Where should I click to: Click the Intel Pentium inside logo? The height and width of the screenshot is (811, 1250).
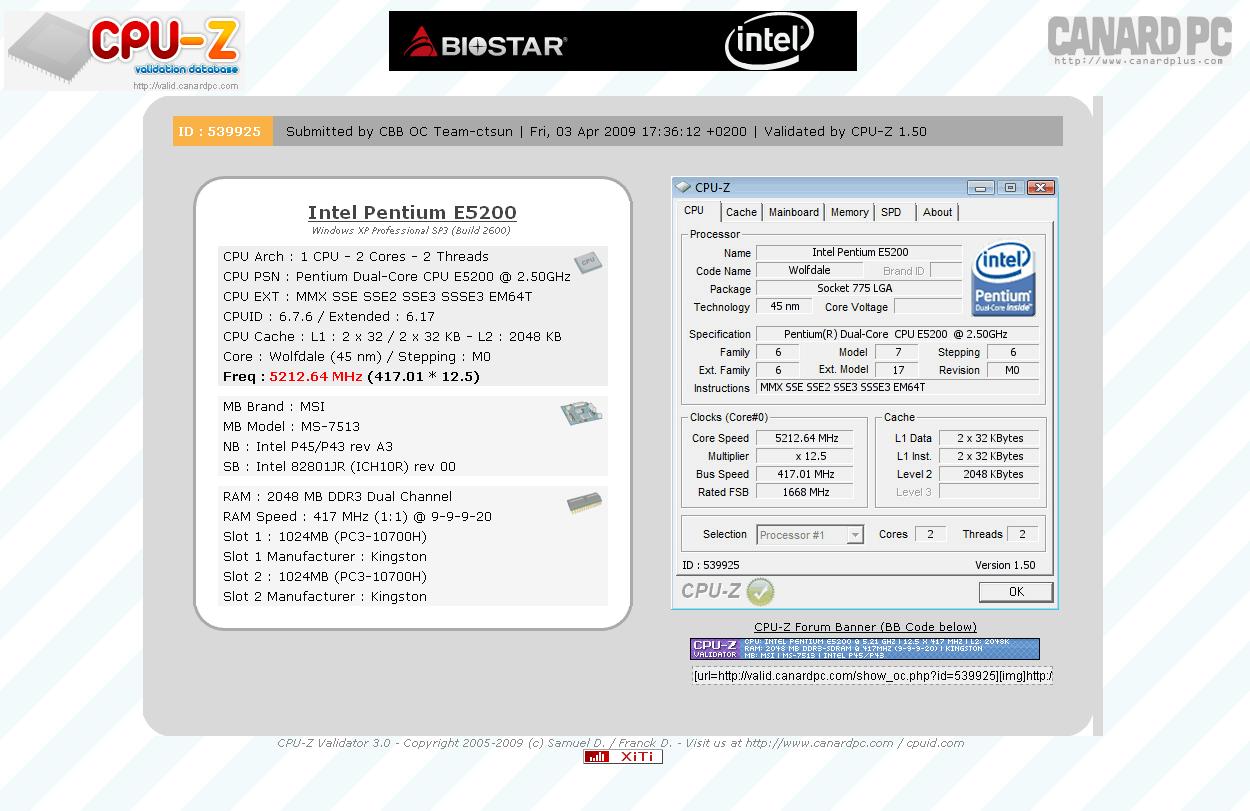point(1003,280)
